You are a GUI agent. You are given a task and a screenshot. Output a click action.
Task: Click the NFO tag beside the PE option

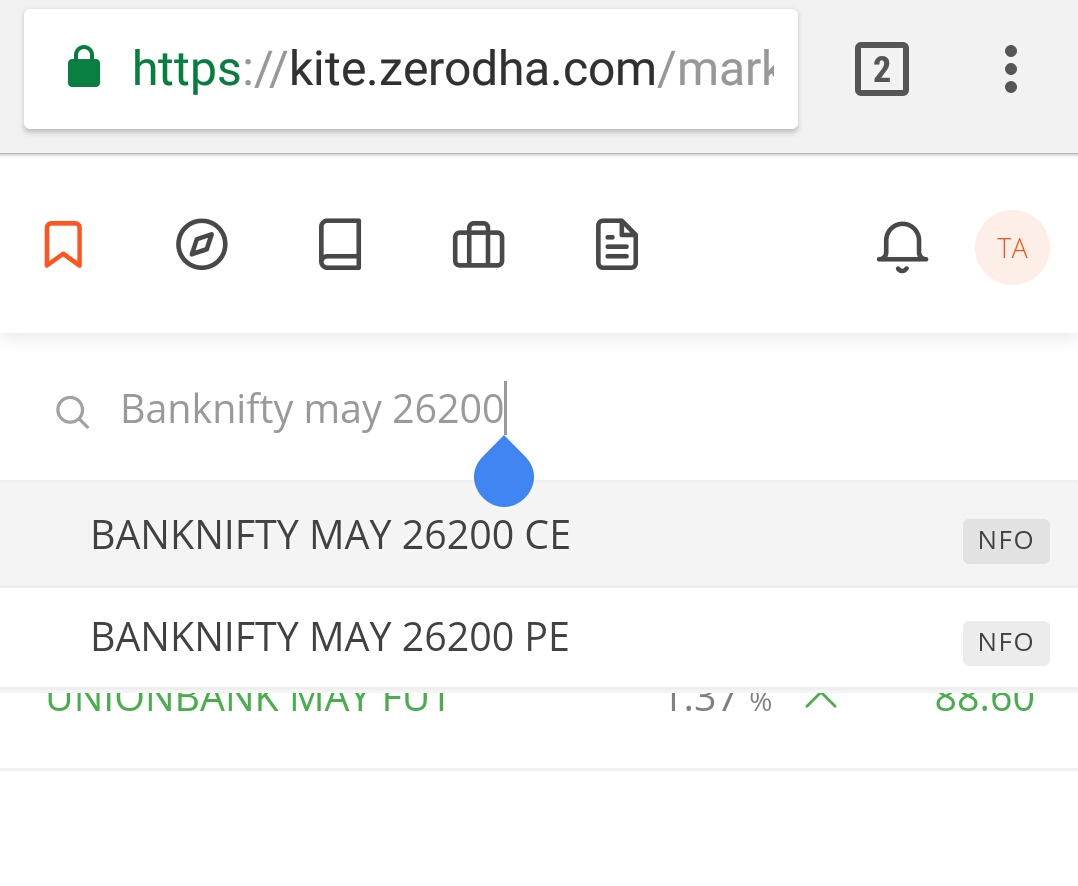coord(1006,643)
